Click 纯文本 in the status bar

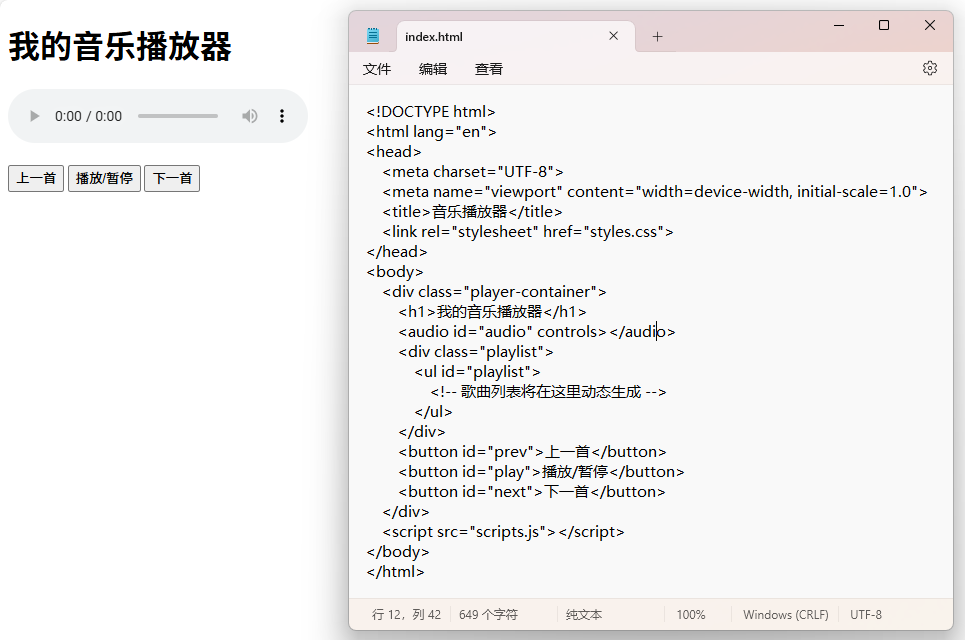point(584,615)
